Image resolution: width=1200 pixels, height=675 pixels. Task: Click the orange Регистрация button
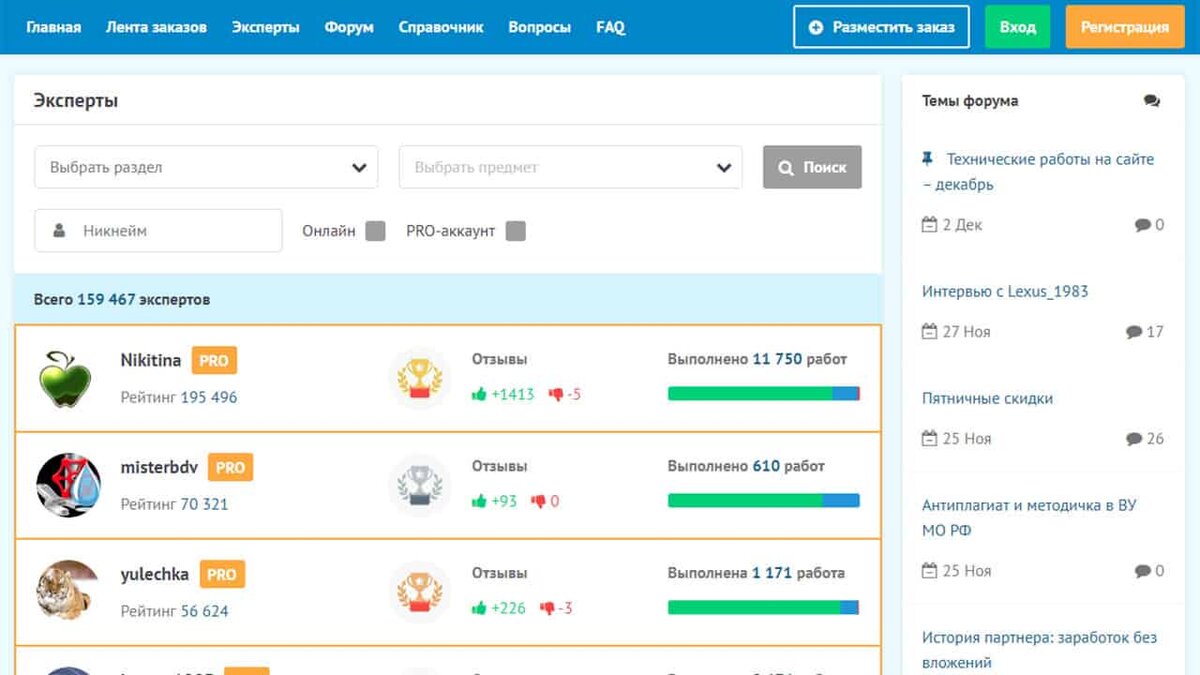coord(1125,27)
